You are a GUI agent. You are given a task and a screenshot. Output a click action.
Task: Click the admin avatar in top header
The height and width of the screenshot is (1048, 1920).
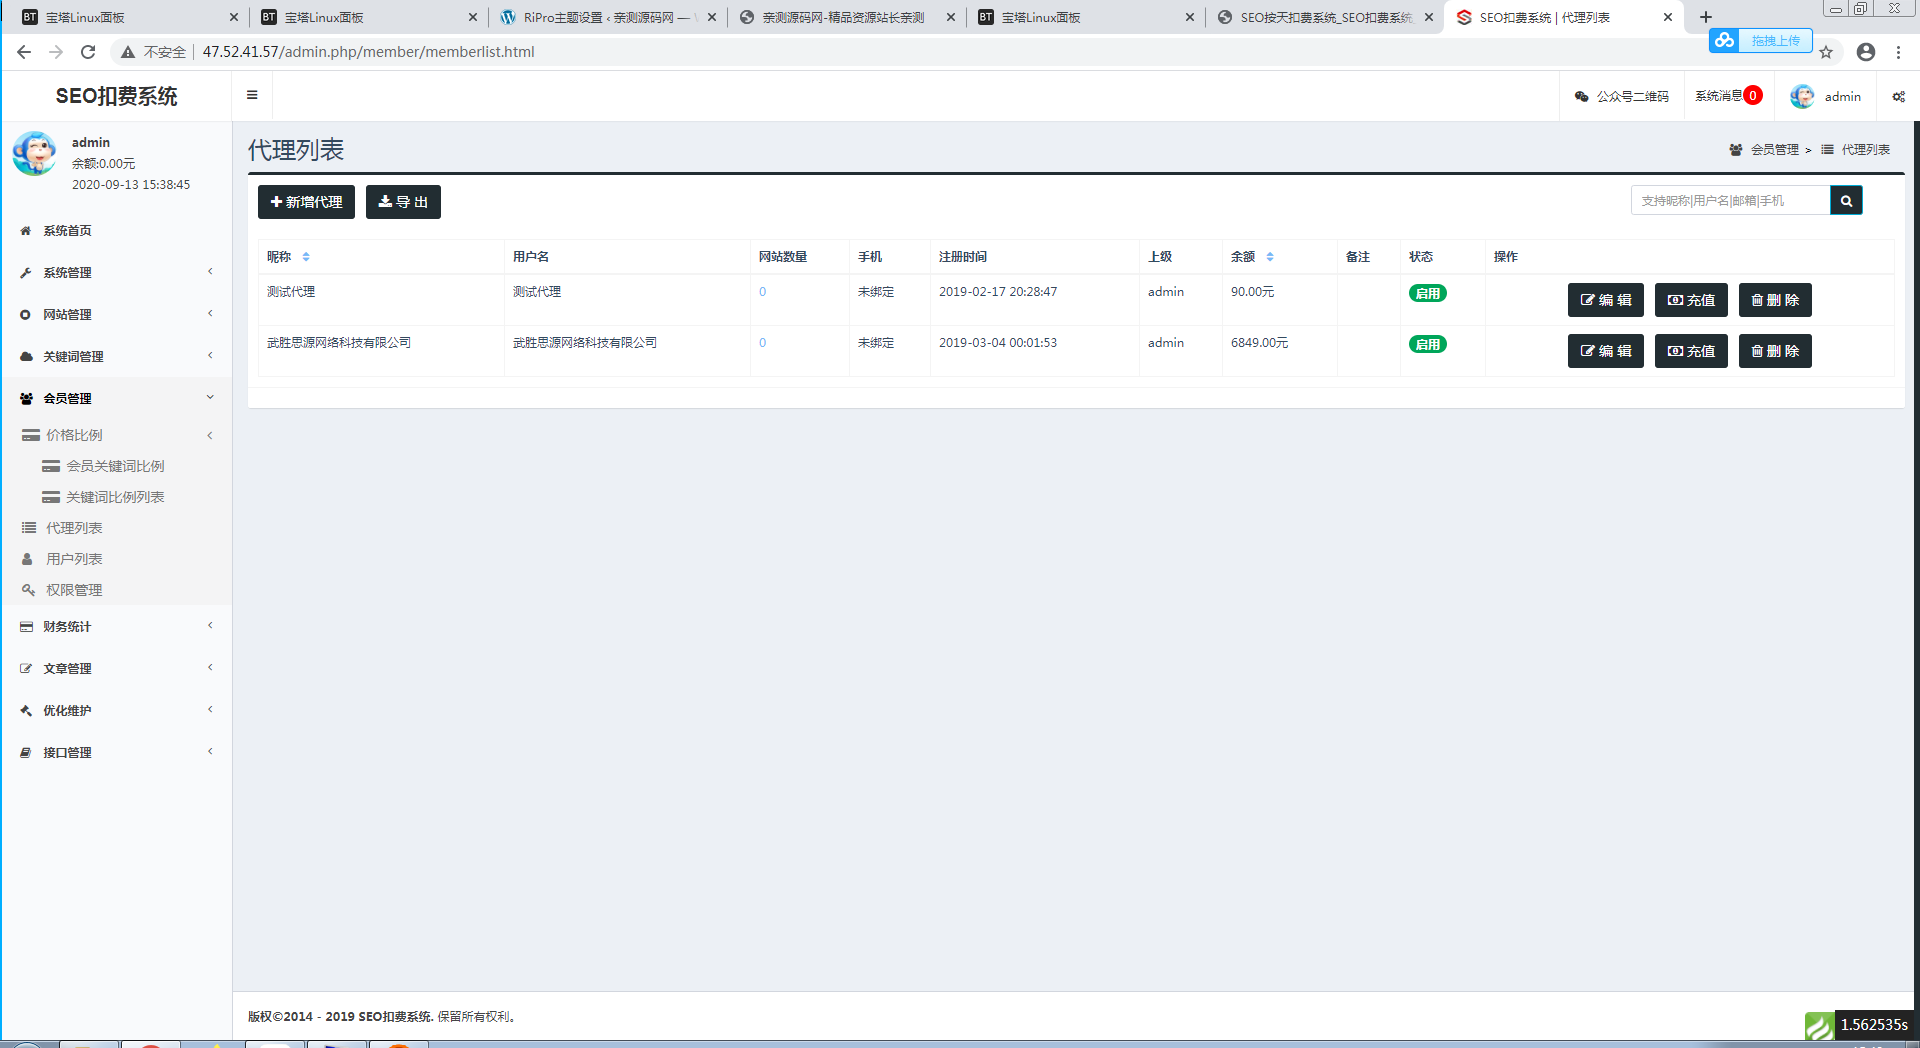tap(1802, 96)
